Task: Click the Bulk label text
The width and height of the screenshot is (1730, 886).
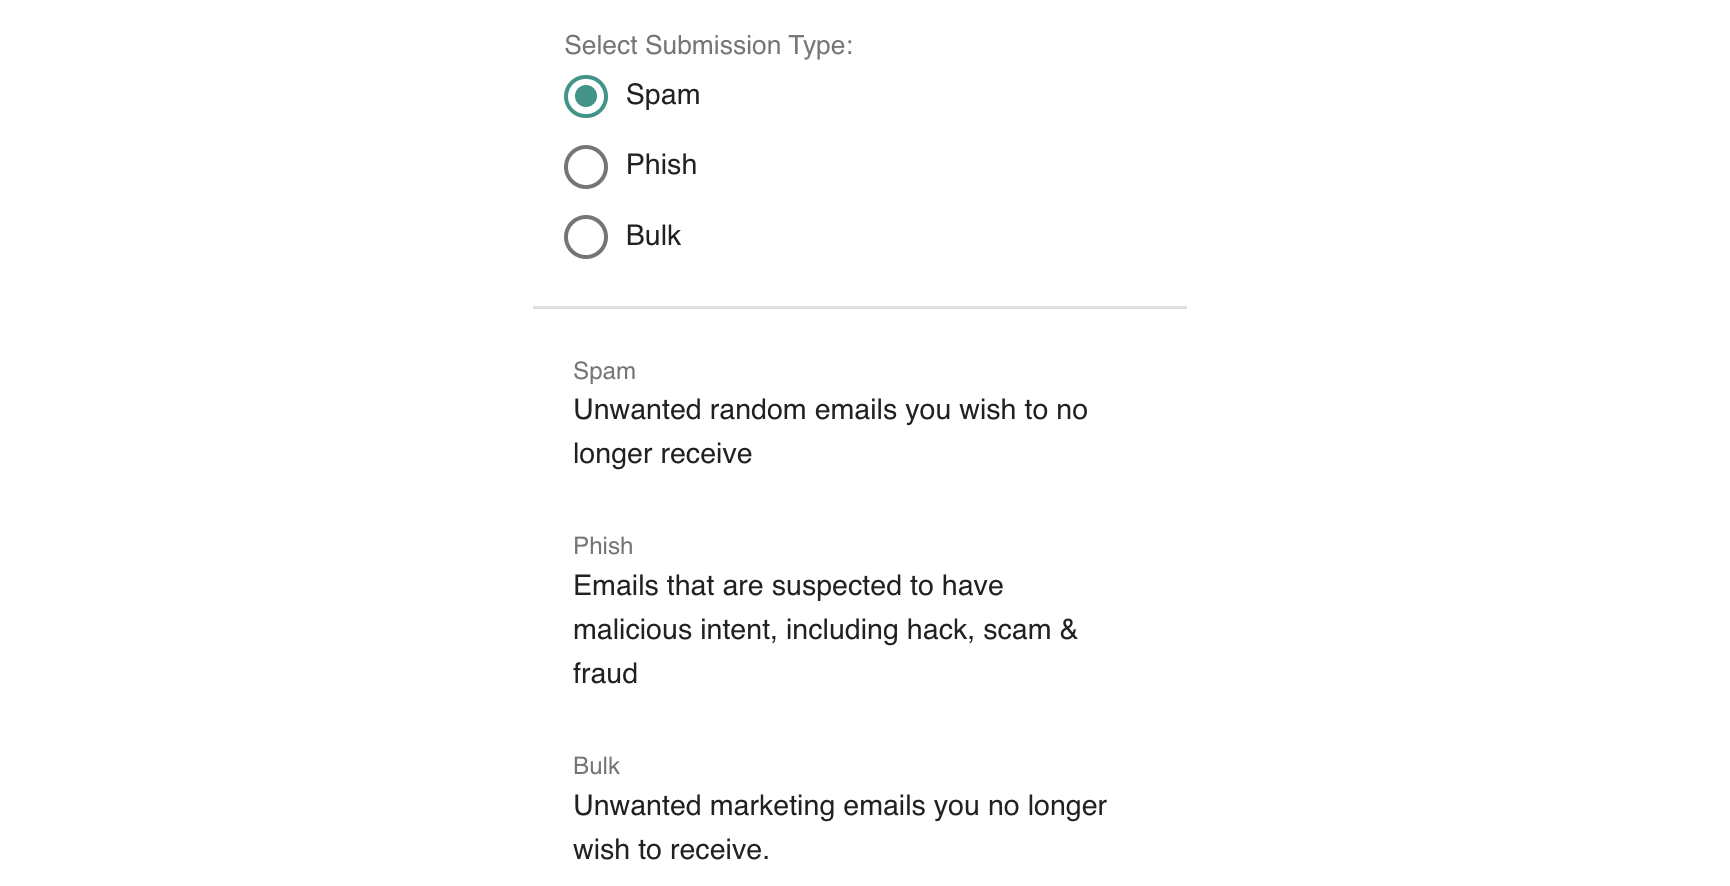Action: (653, 236)
